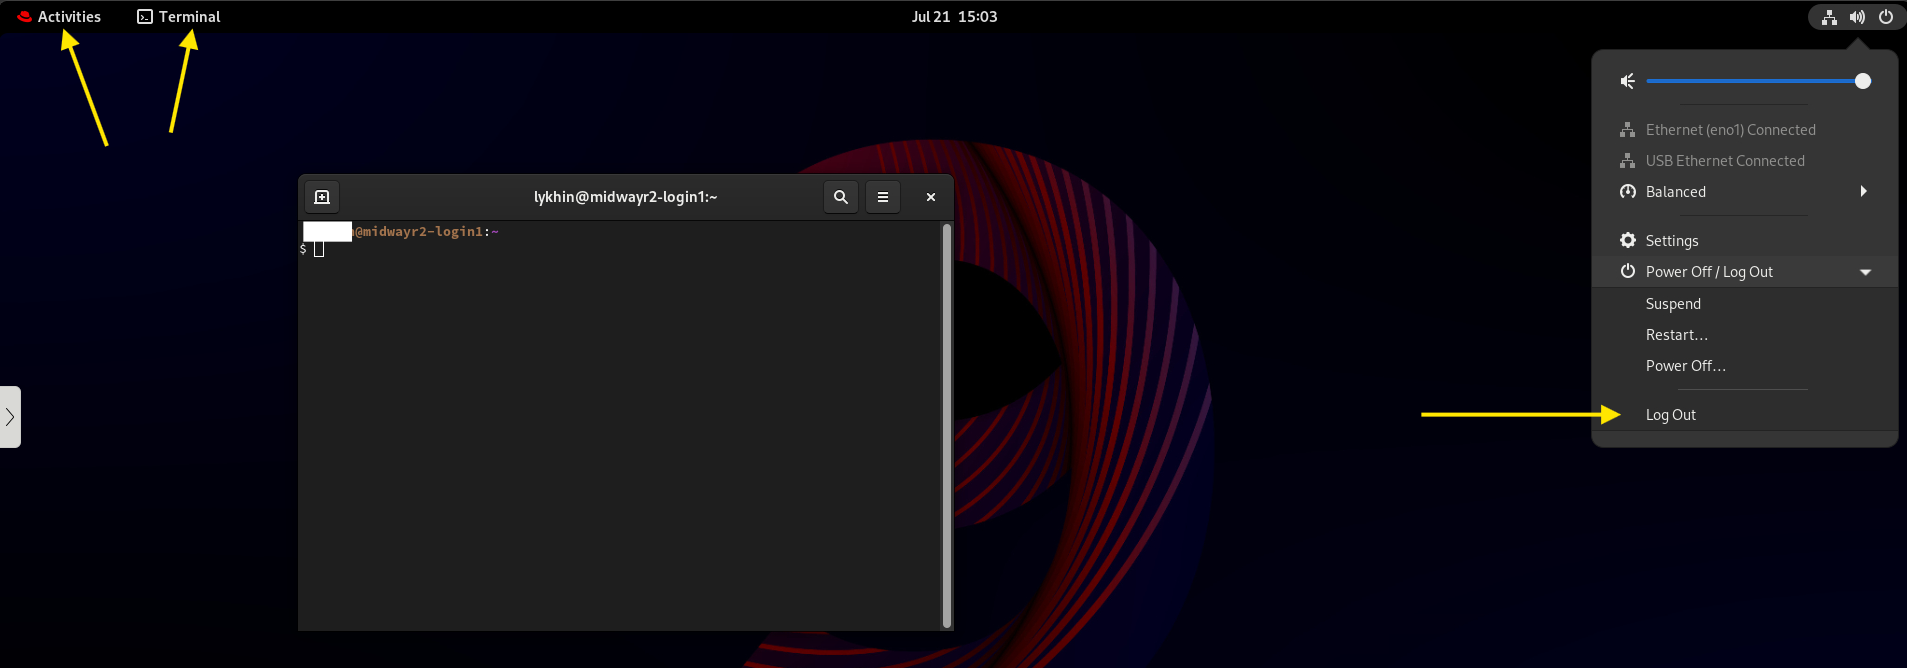Expand the Balanced submenu arrow
Viewport: 1907px width, 668px height.
(x=1864, y=191)
